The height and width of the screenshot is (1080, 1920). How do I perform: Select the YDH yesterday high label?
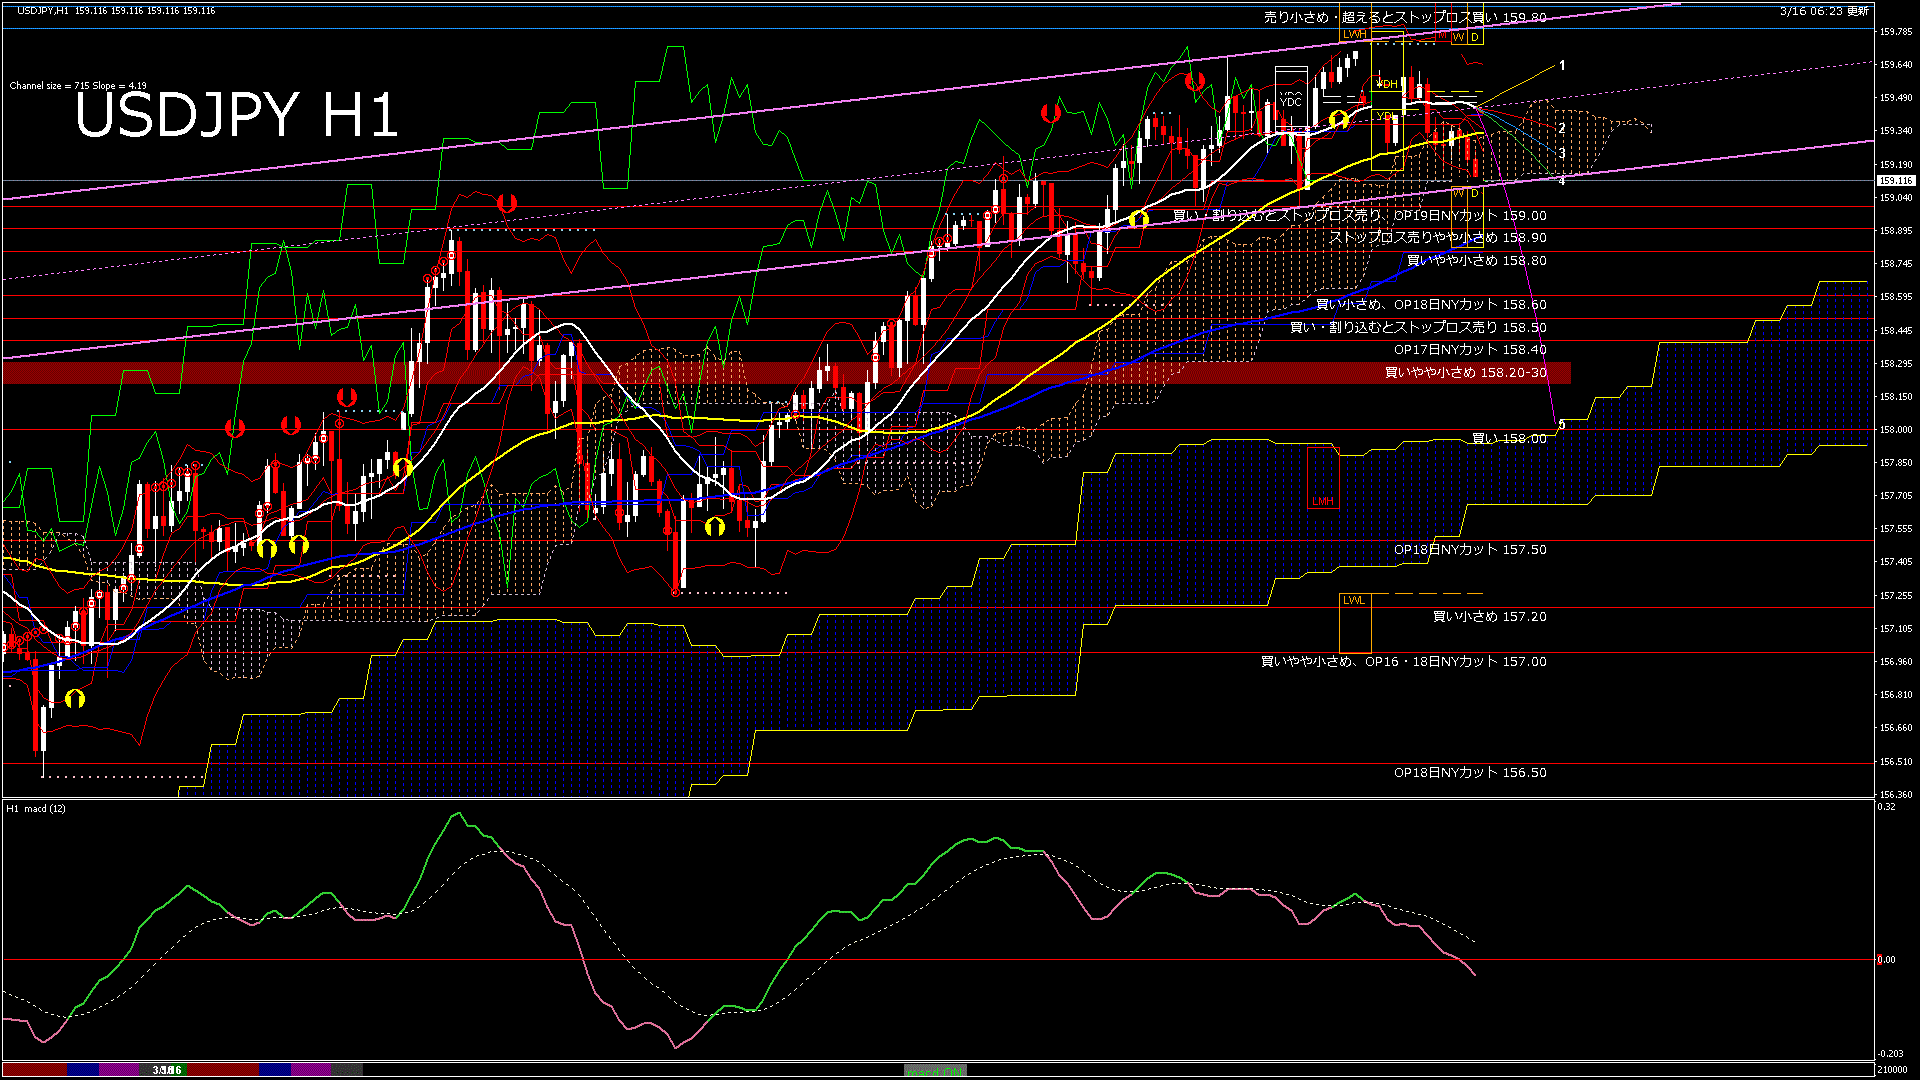pos(1387,84)
